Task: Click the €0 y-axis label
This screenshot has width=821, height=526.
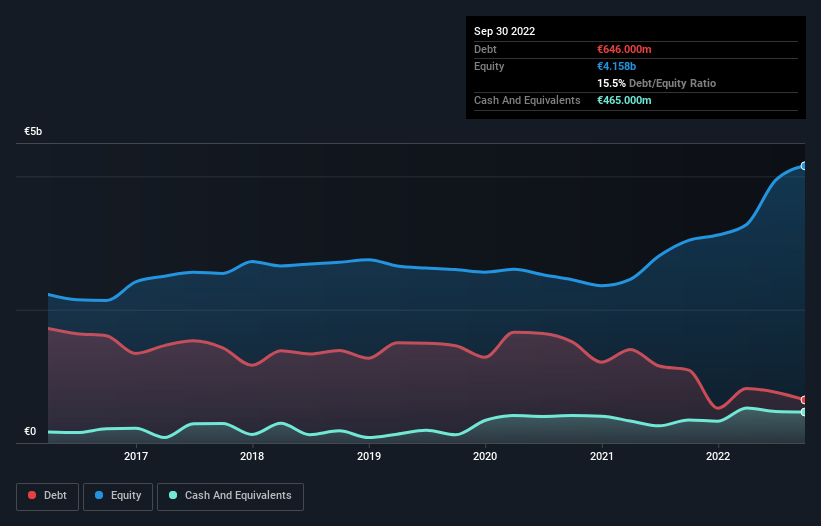Action: coord(30,432)
